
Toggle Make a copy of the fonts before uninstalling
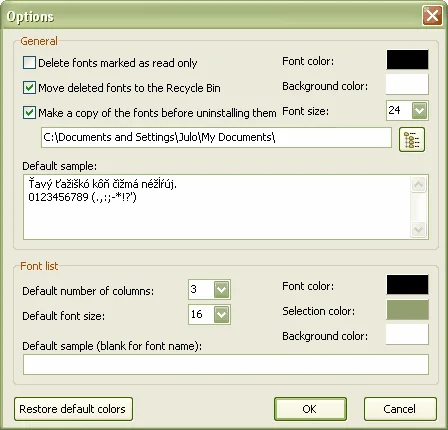(29, 113)
